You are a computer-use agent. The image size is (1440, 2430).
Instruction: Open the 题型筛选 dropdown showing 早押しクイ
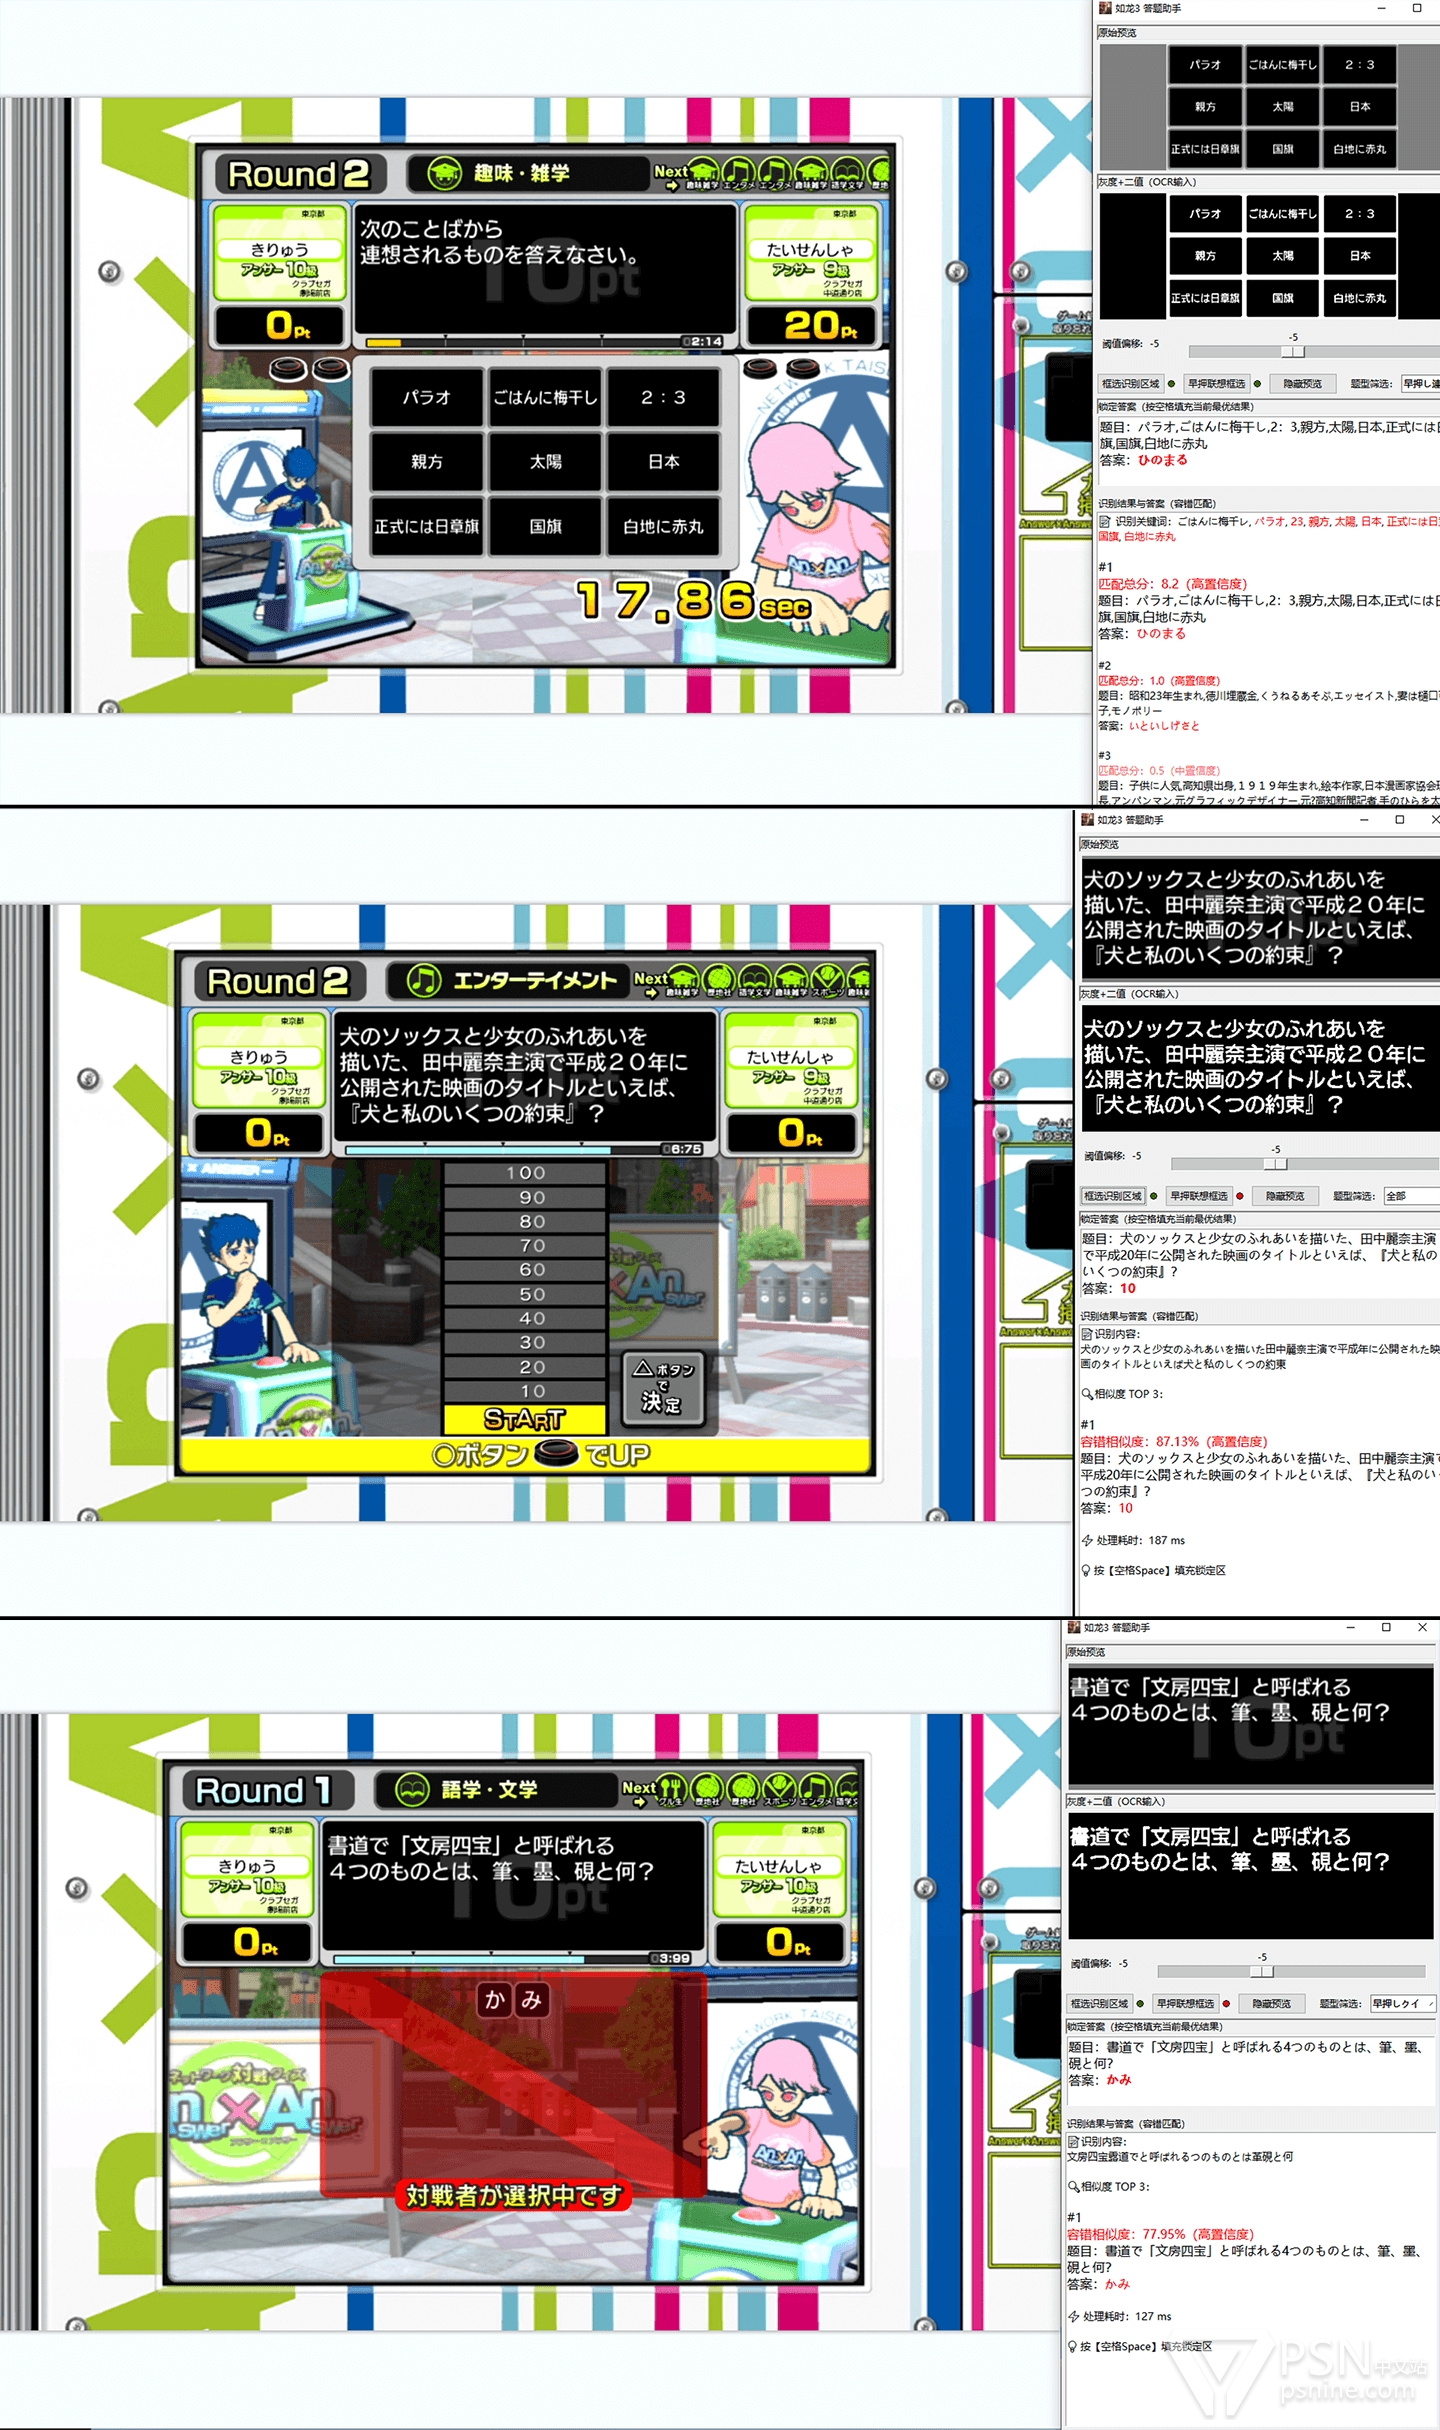click(1402, 2003)
